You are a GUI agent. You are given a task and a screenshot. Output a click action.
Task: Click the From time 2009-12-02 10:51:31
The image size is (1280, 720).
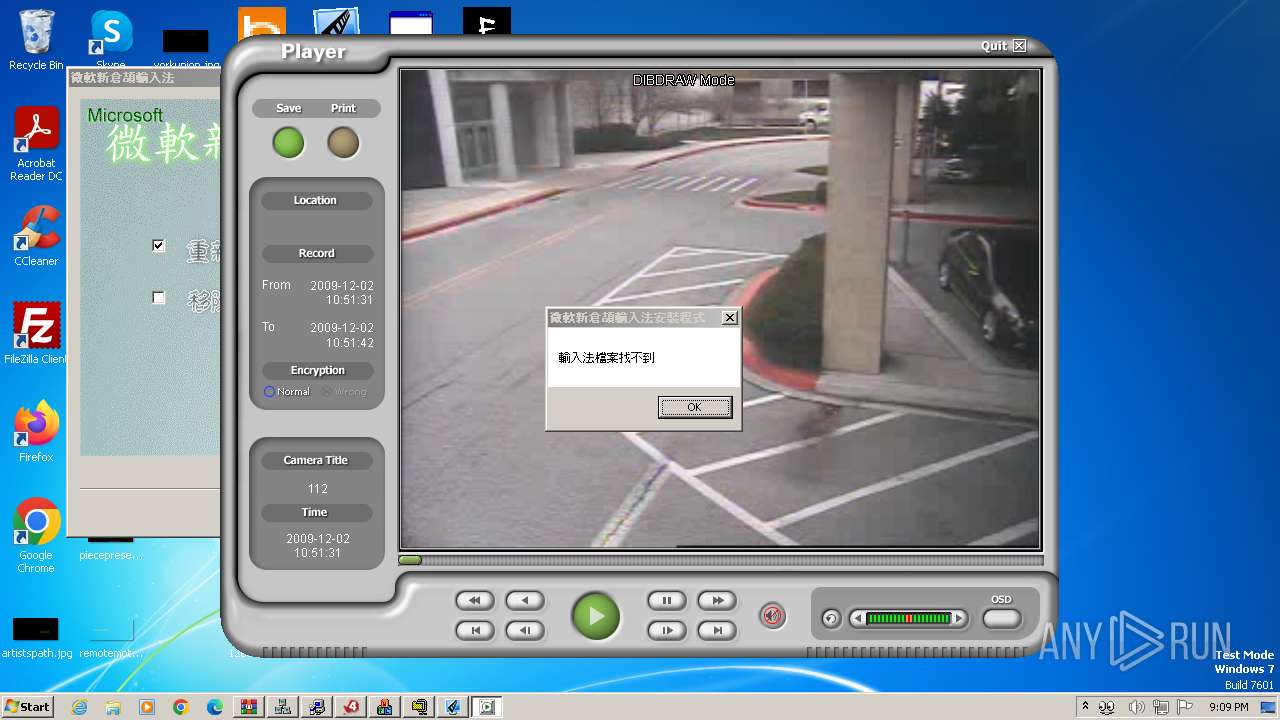[x=342, y=292]
